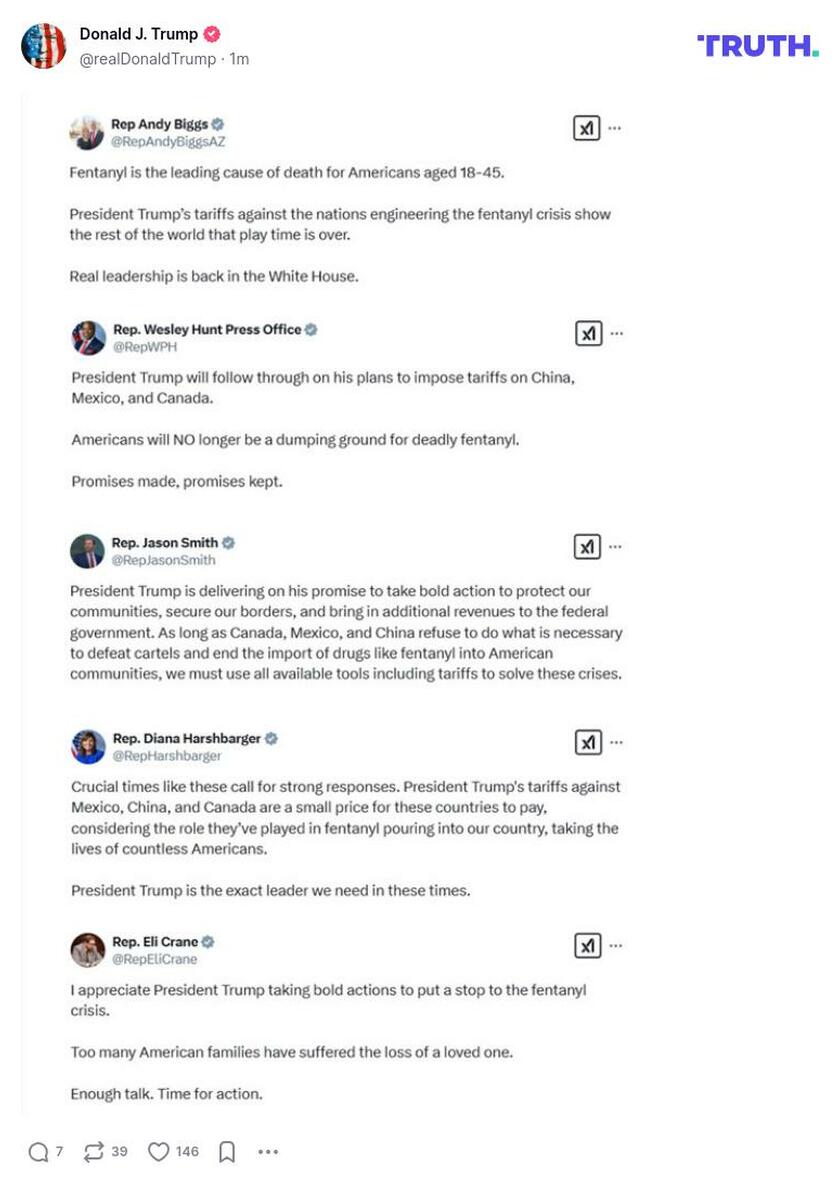Viewport: 840px width, 1186px height.
Task: Click the ReTruth repost icon
Action: click(94, 1152)
